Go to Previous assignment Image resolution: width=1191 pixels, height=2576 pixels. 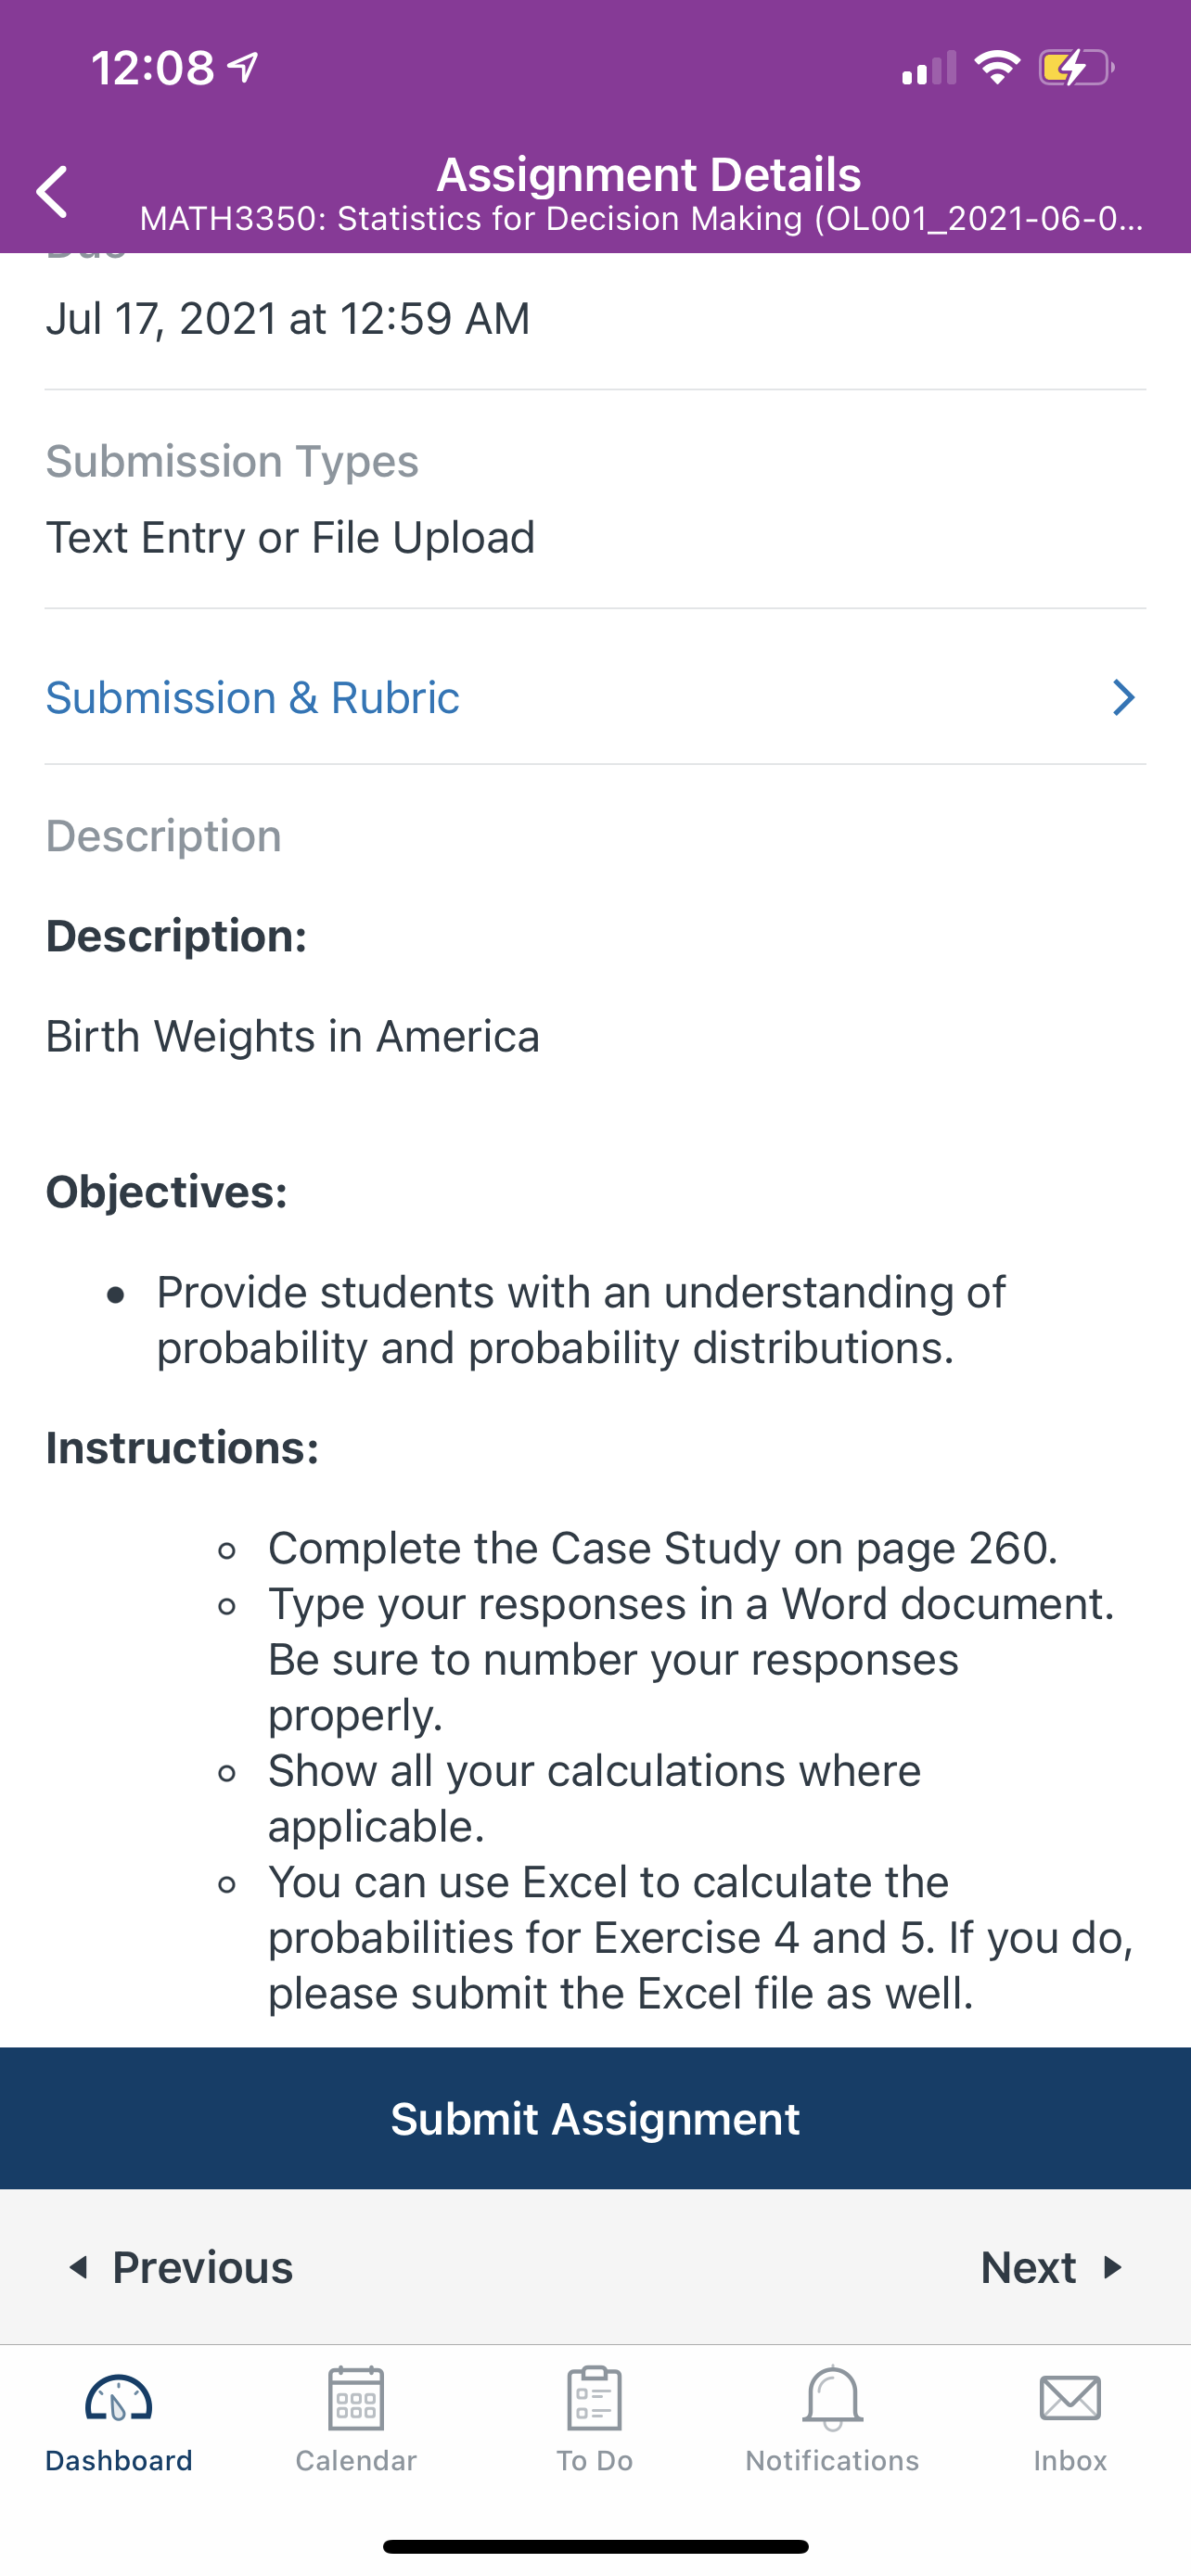pos(180,2267)
